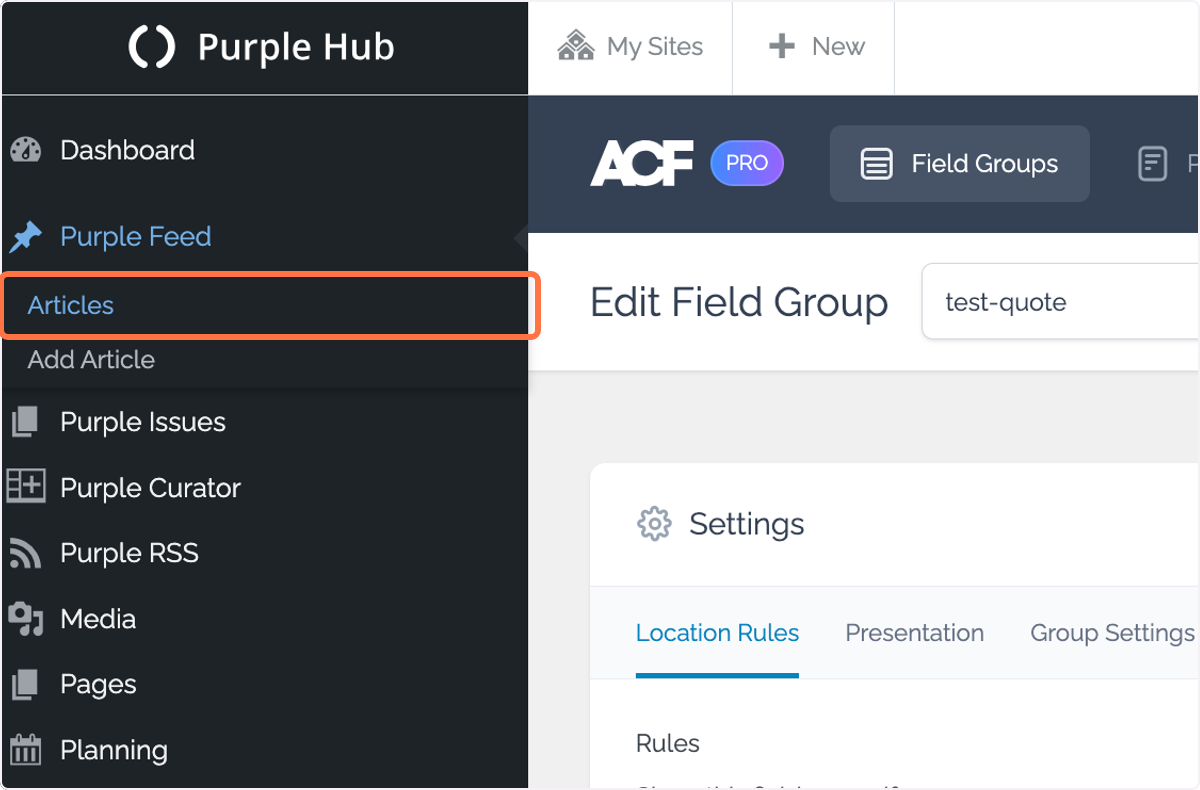
Task: Select Add Article in sidebar
Action: click(91, 360)
